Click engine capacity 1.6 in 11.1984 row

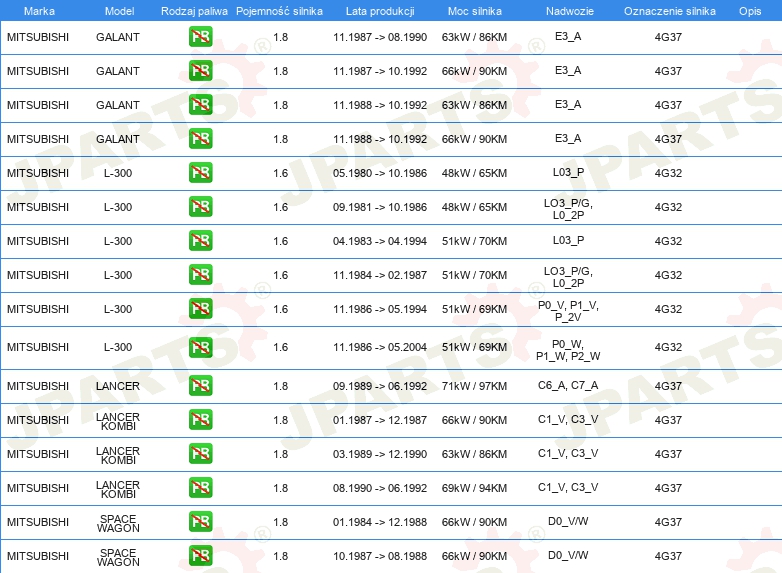click(x=281, y=275)
